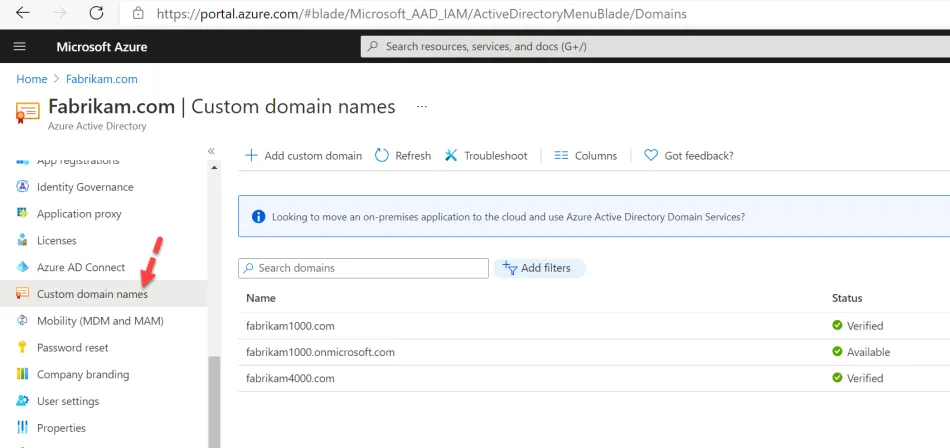
Task: Expand more options ellipsis beside page title
Action: [x=422, y=106]
